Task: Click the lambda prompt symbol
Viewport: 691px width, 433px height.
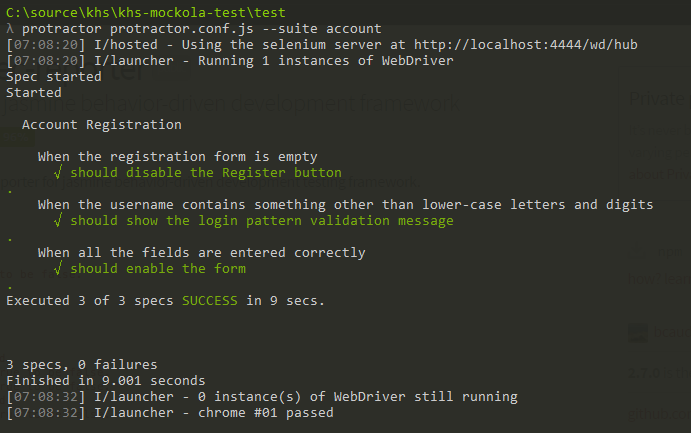Action: tap(10, 29)
